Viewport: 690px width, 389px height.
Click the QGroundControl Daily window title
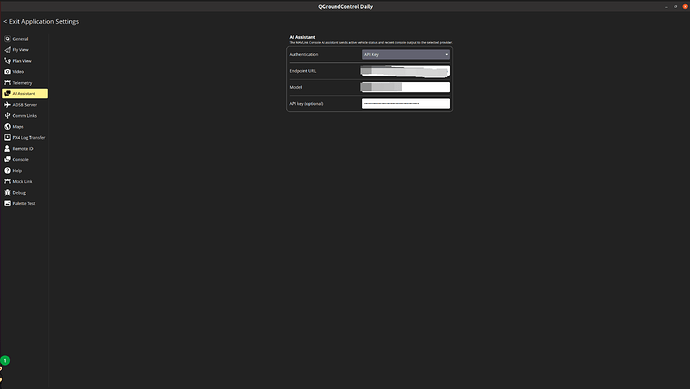(x=345, y=7)
